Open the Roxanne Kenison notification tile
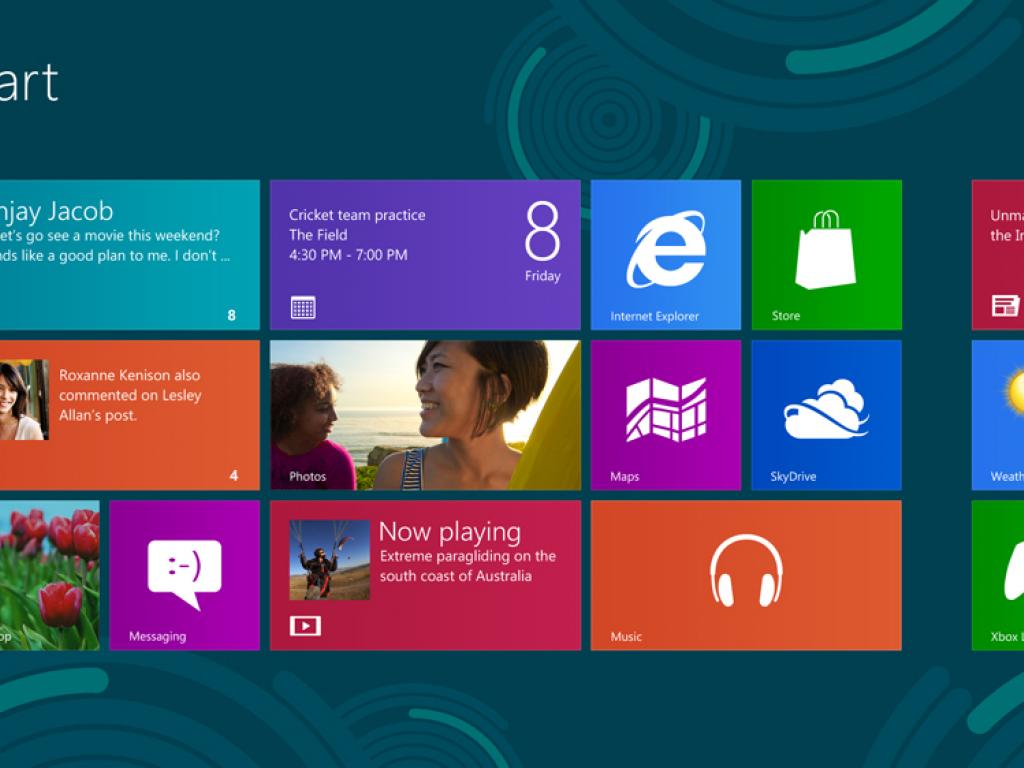 (129, 415)
